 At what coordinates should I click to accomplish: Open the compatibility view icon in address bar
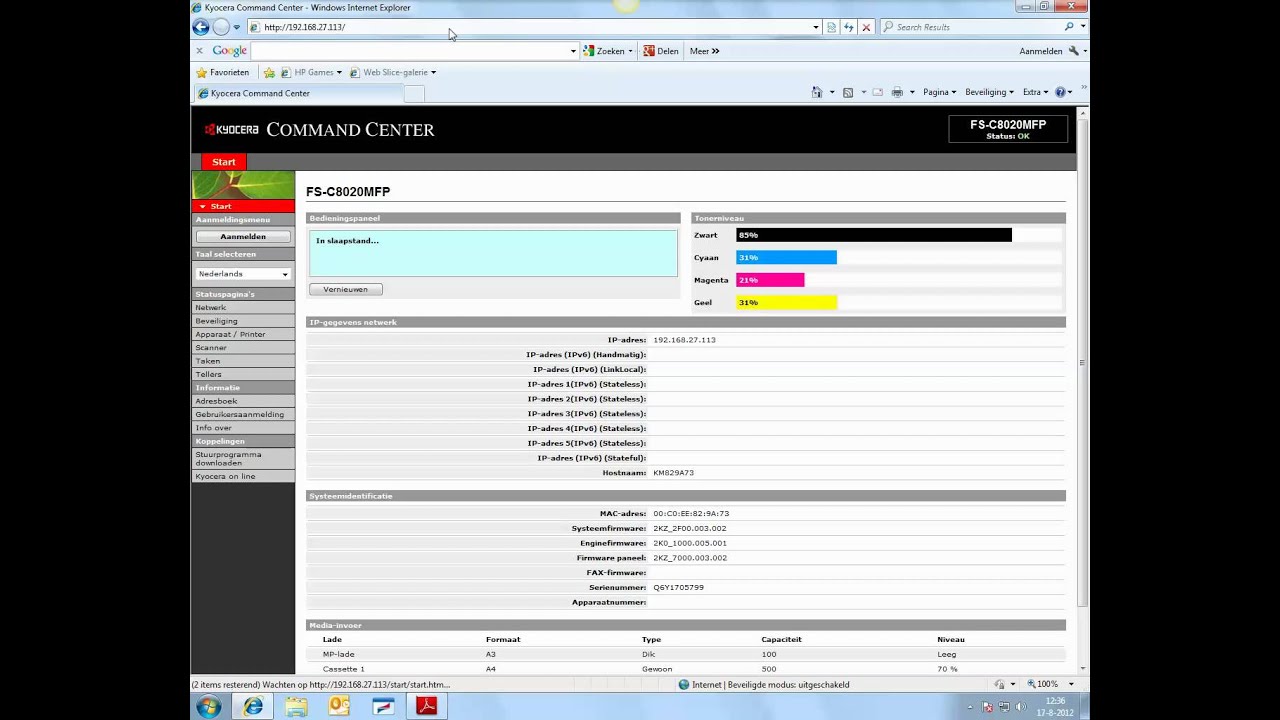click(831, 27)
